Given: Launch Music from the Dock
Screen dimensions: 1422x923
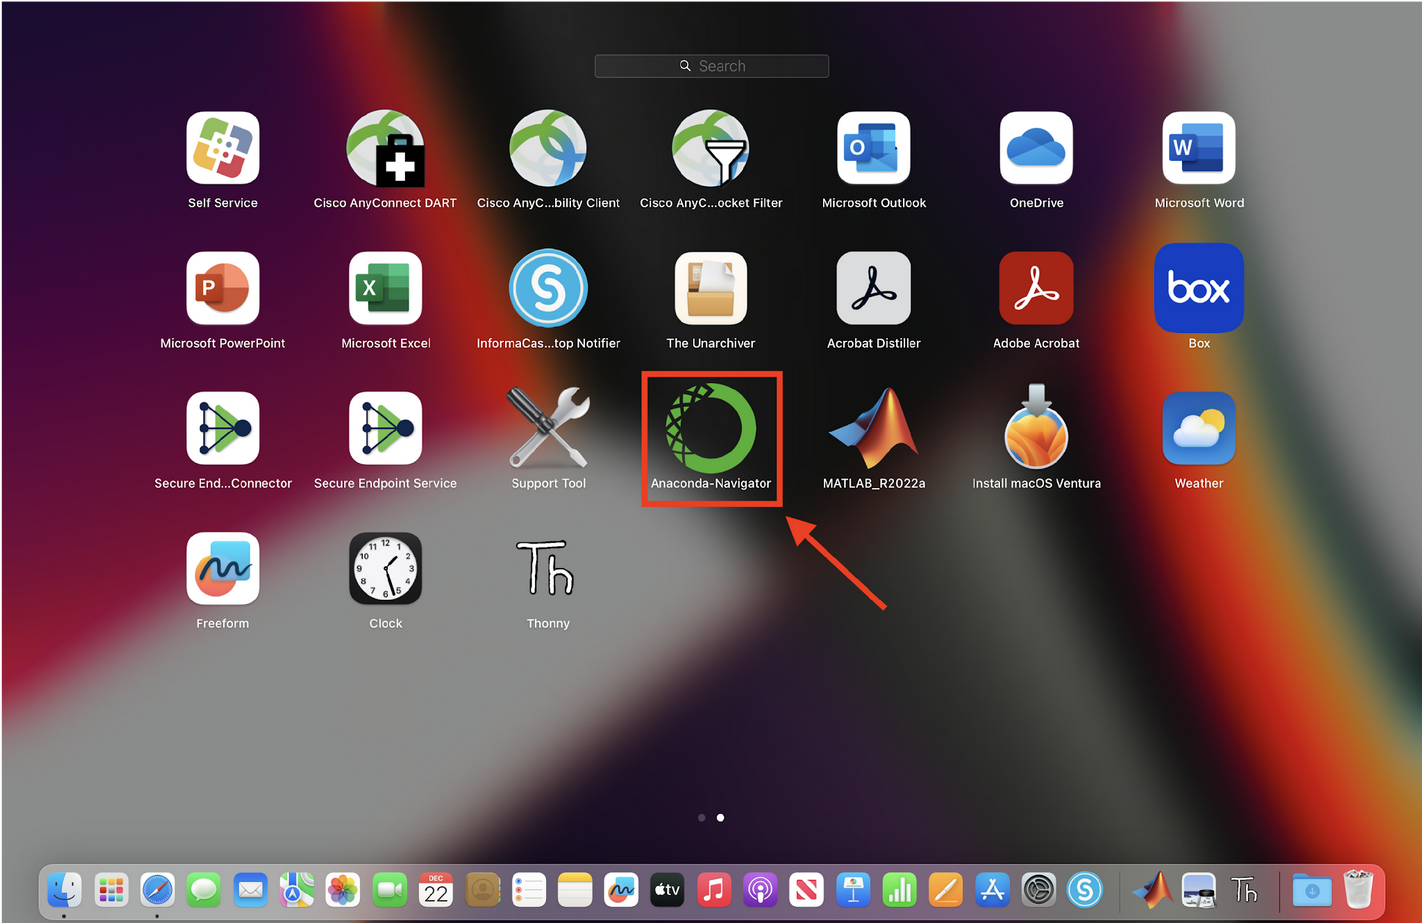Looking at the screenshot, I should (x=714, y=889).
